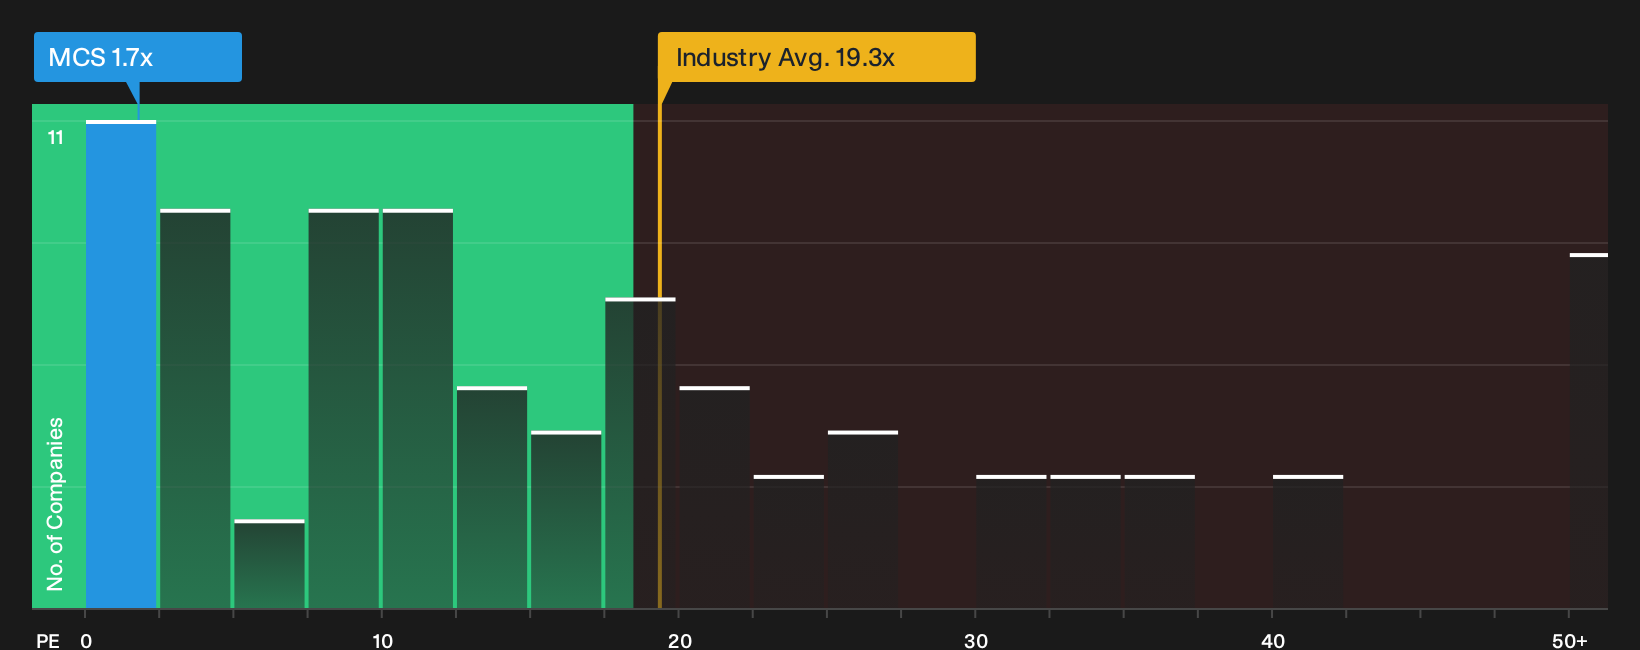This screenshot has height=650, width=1640.
Task: Click the '20' x-axis tick label
Action: [680, 640]
